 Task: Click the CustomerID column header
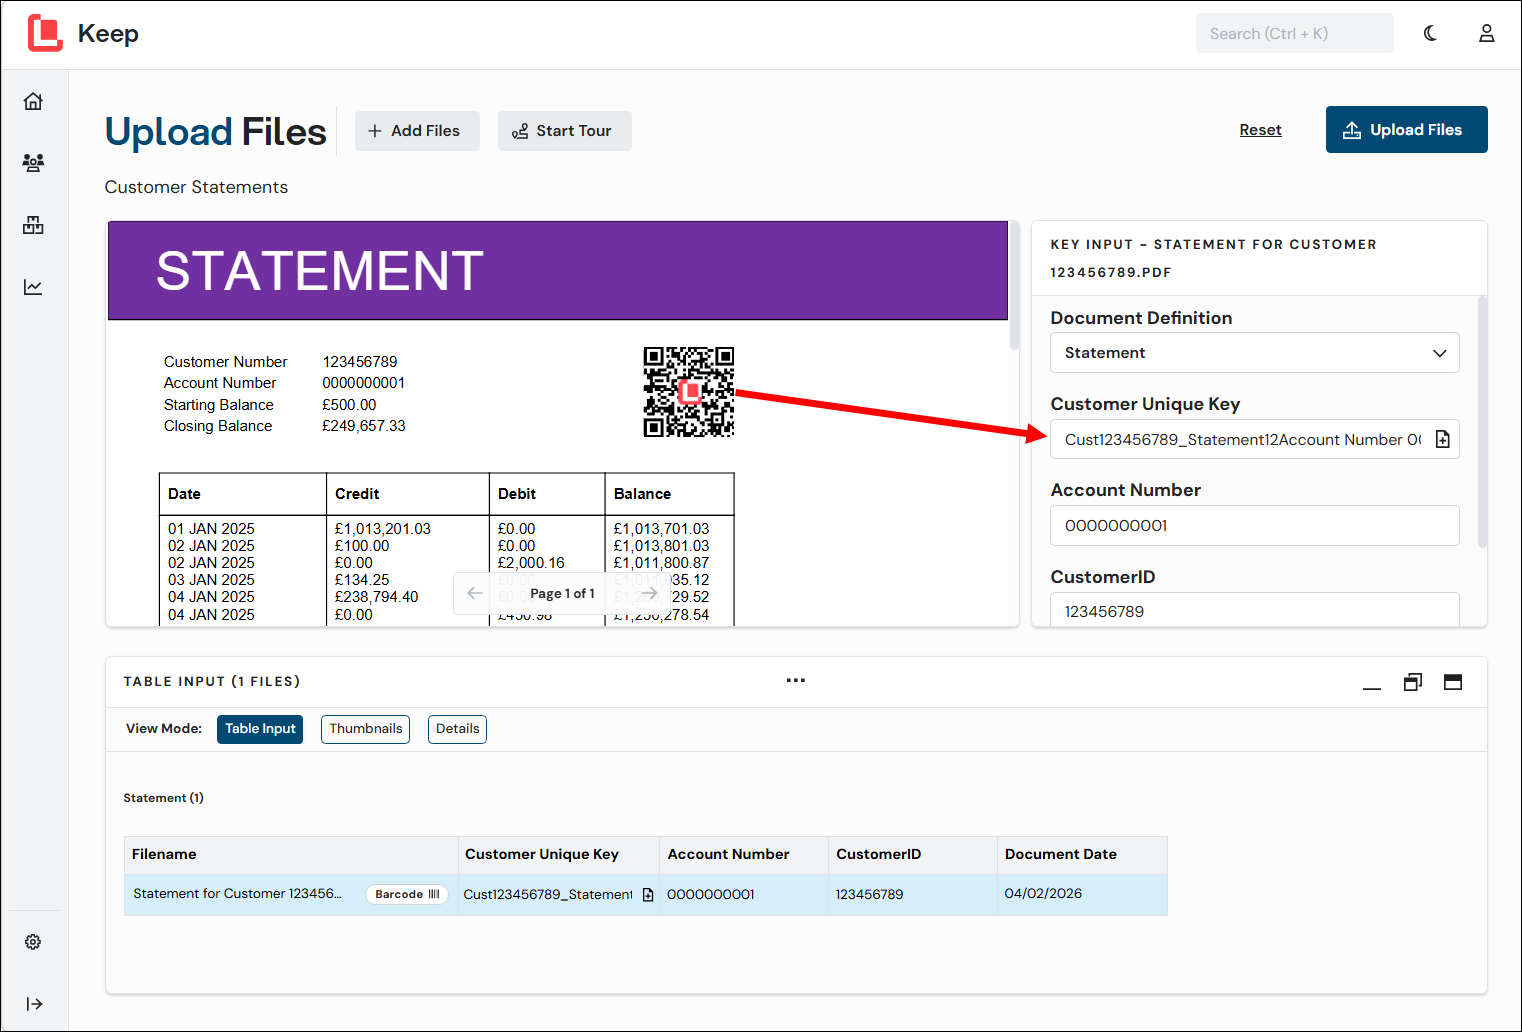[913, 855]
